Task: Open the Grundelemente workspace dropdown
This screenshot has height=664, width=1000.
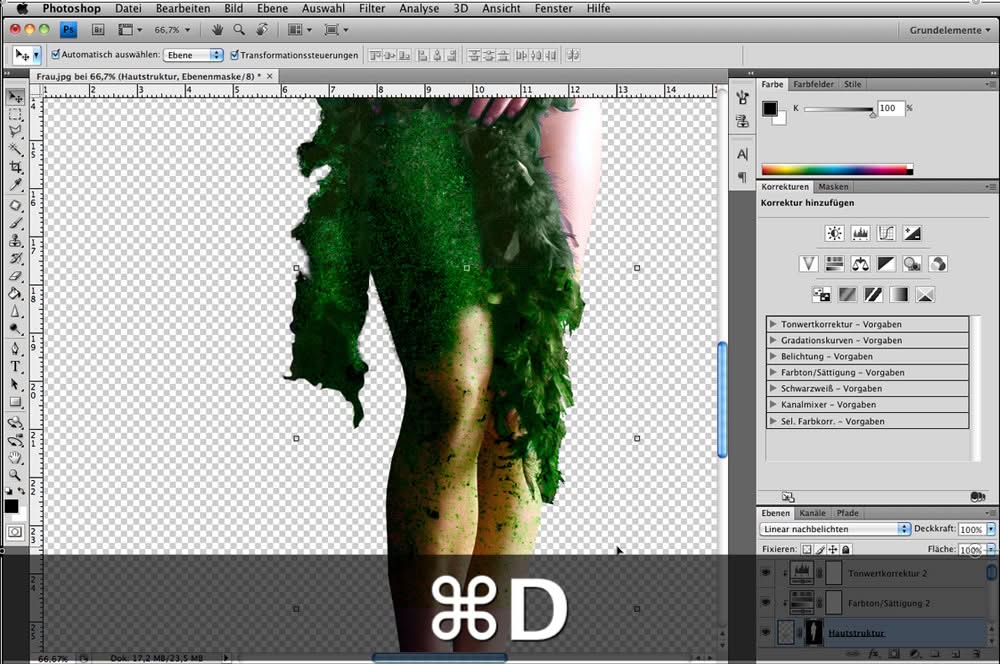Action: (x=950, y=30)
